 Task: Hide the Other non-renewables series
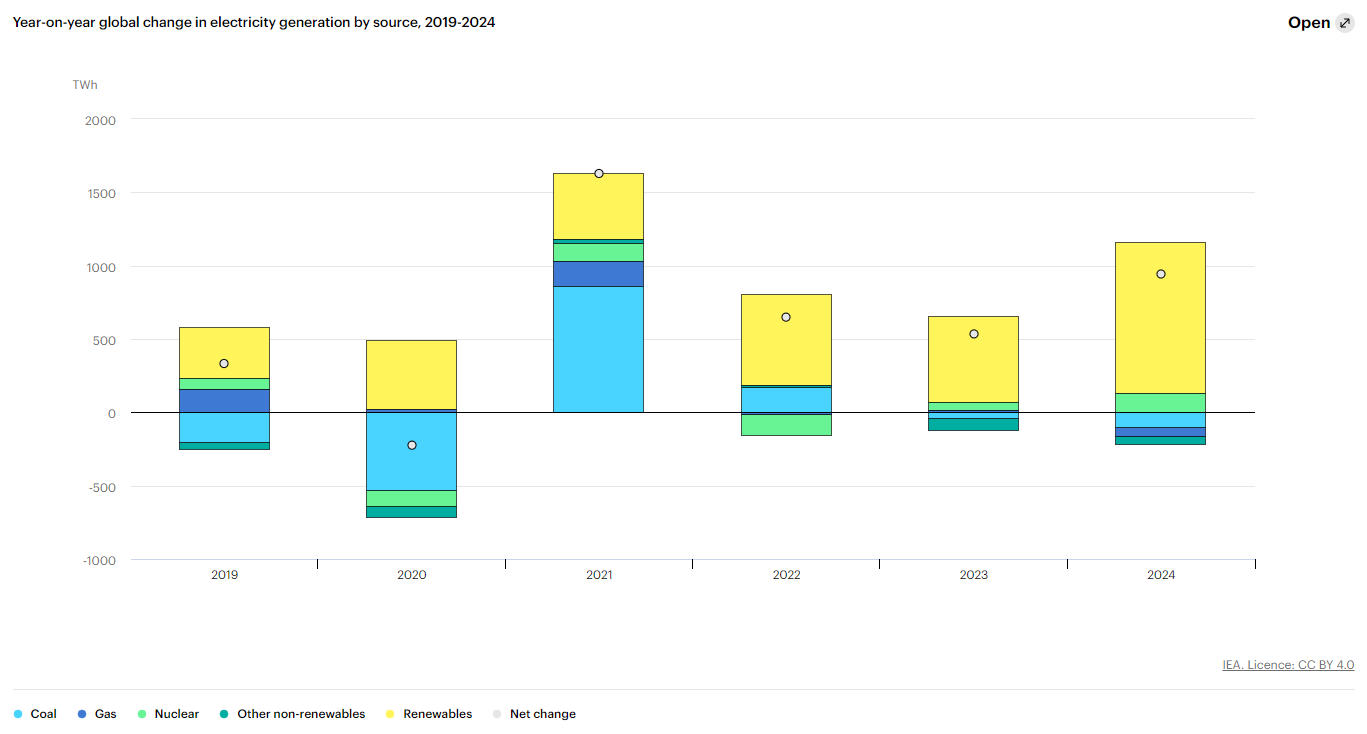(292, 714)
